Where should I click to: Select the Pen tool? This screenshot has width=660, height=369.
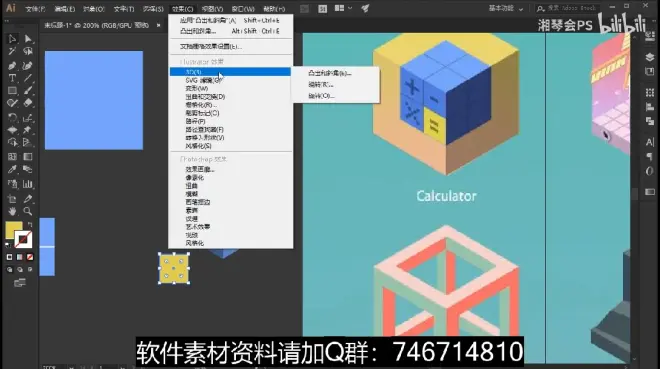pyautogui.click(x=12, y=65)
